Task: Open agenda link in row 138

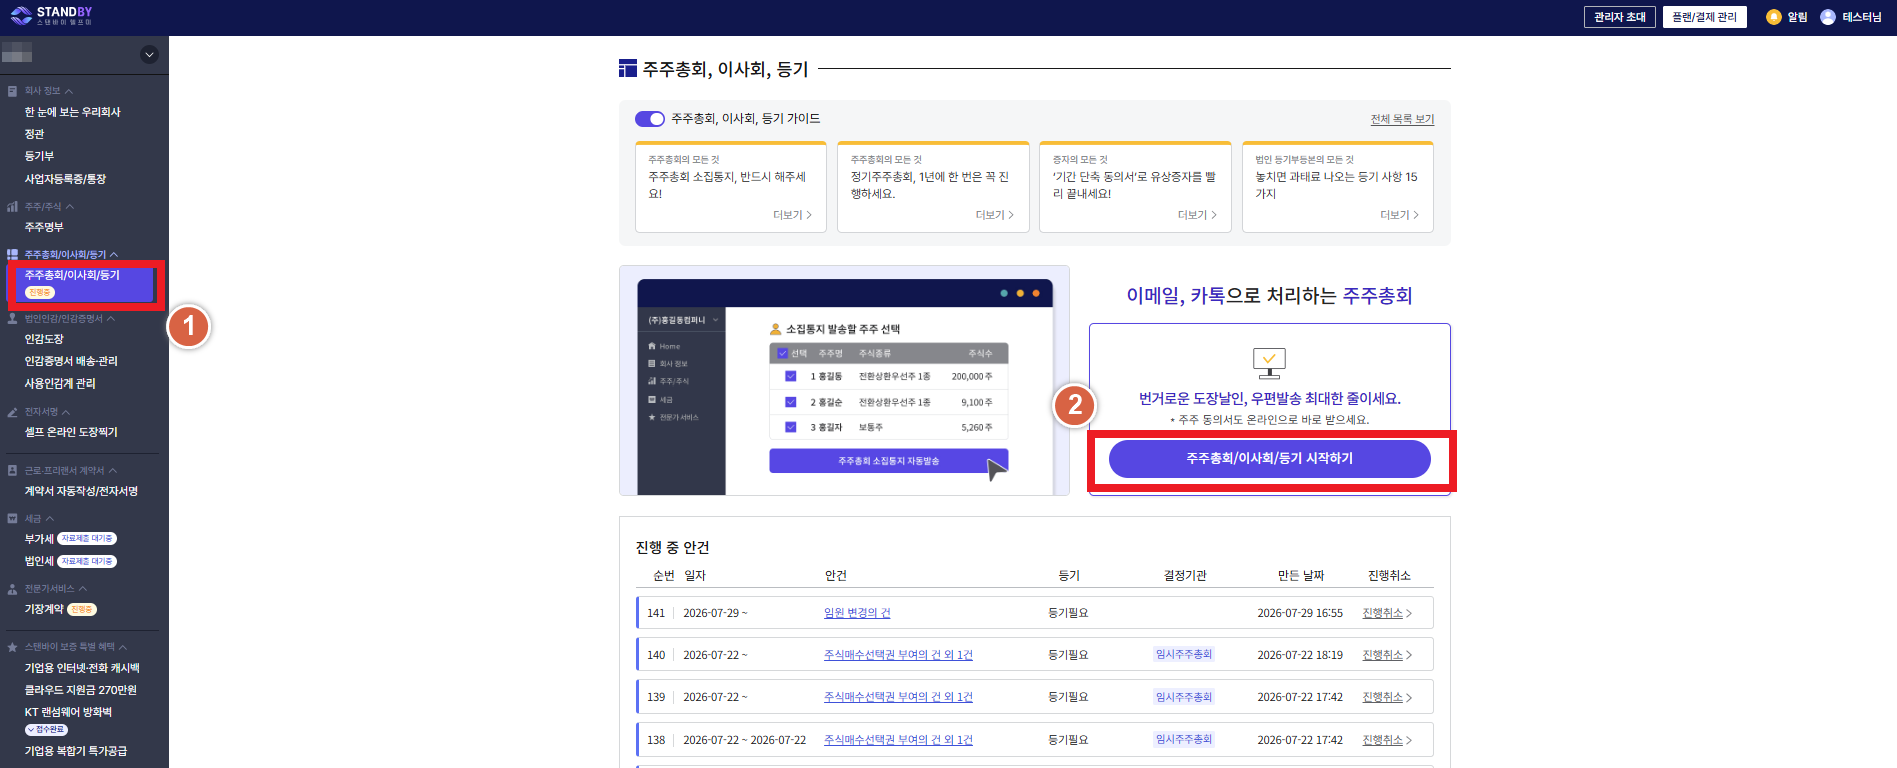Action: coord(898,740)
